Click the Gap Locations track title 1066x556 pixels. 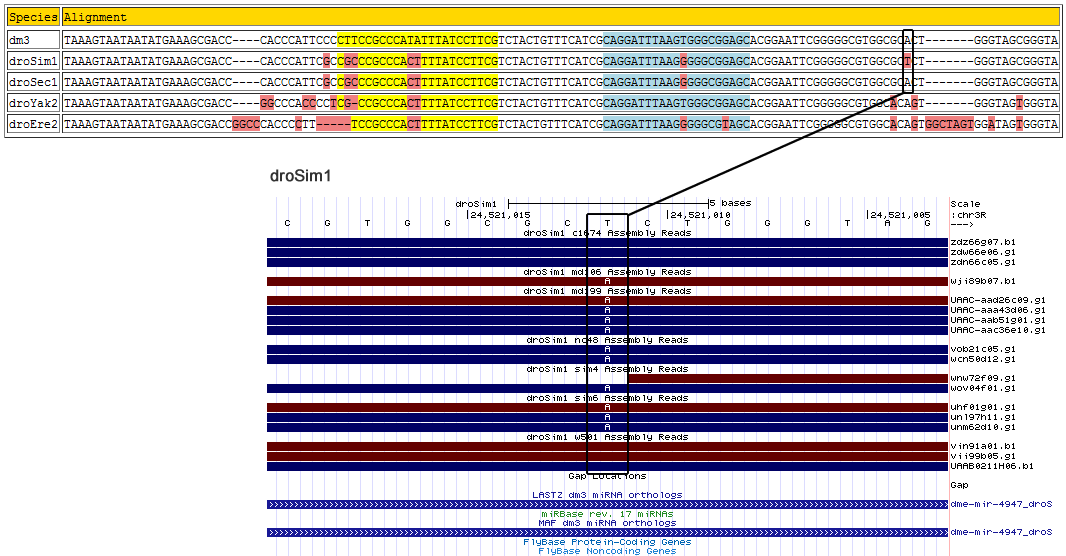607,476
